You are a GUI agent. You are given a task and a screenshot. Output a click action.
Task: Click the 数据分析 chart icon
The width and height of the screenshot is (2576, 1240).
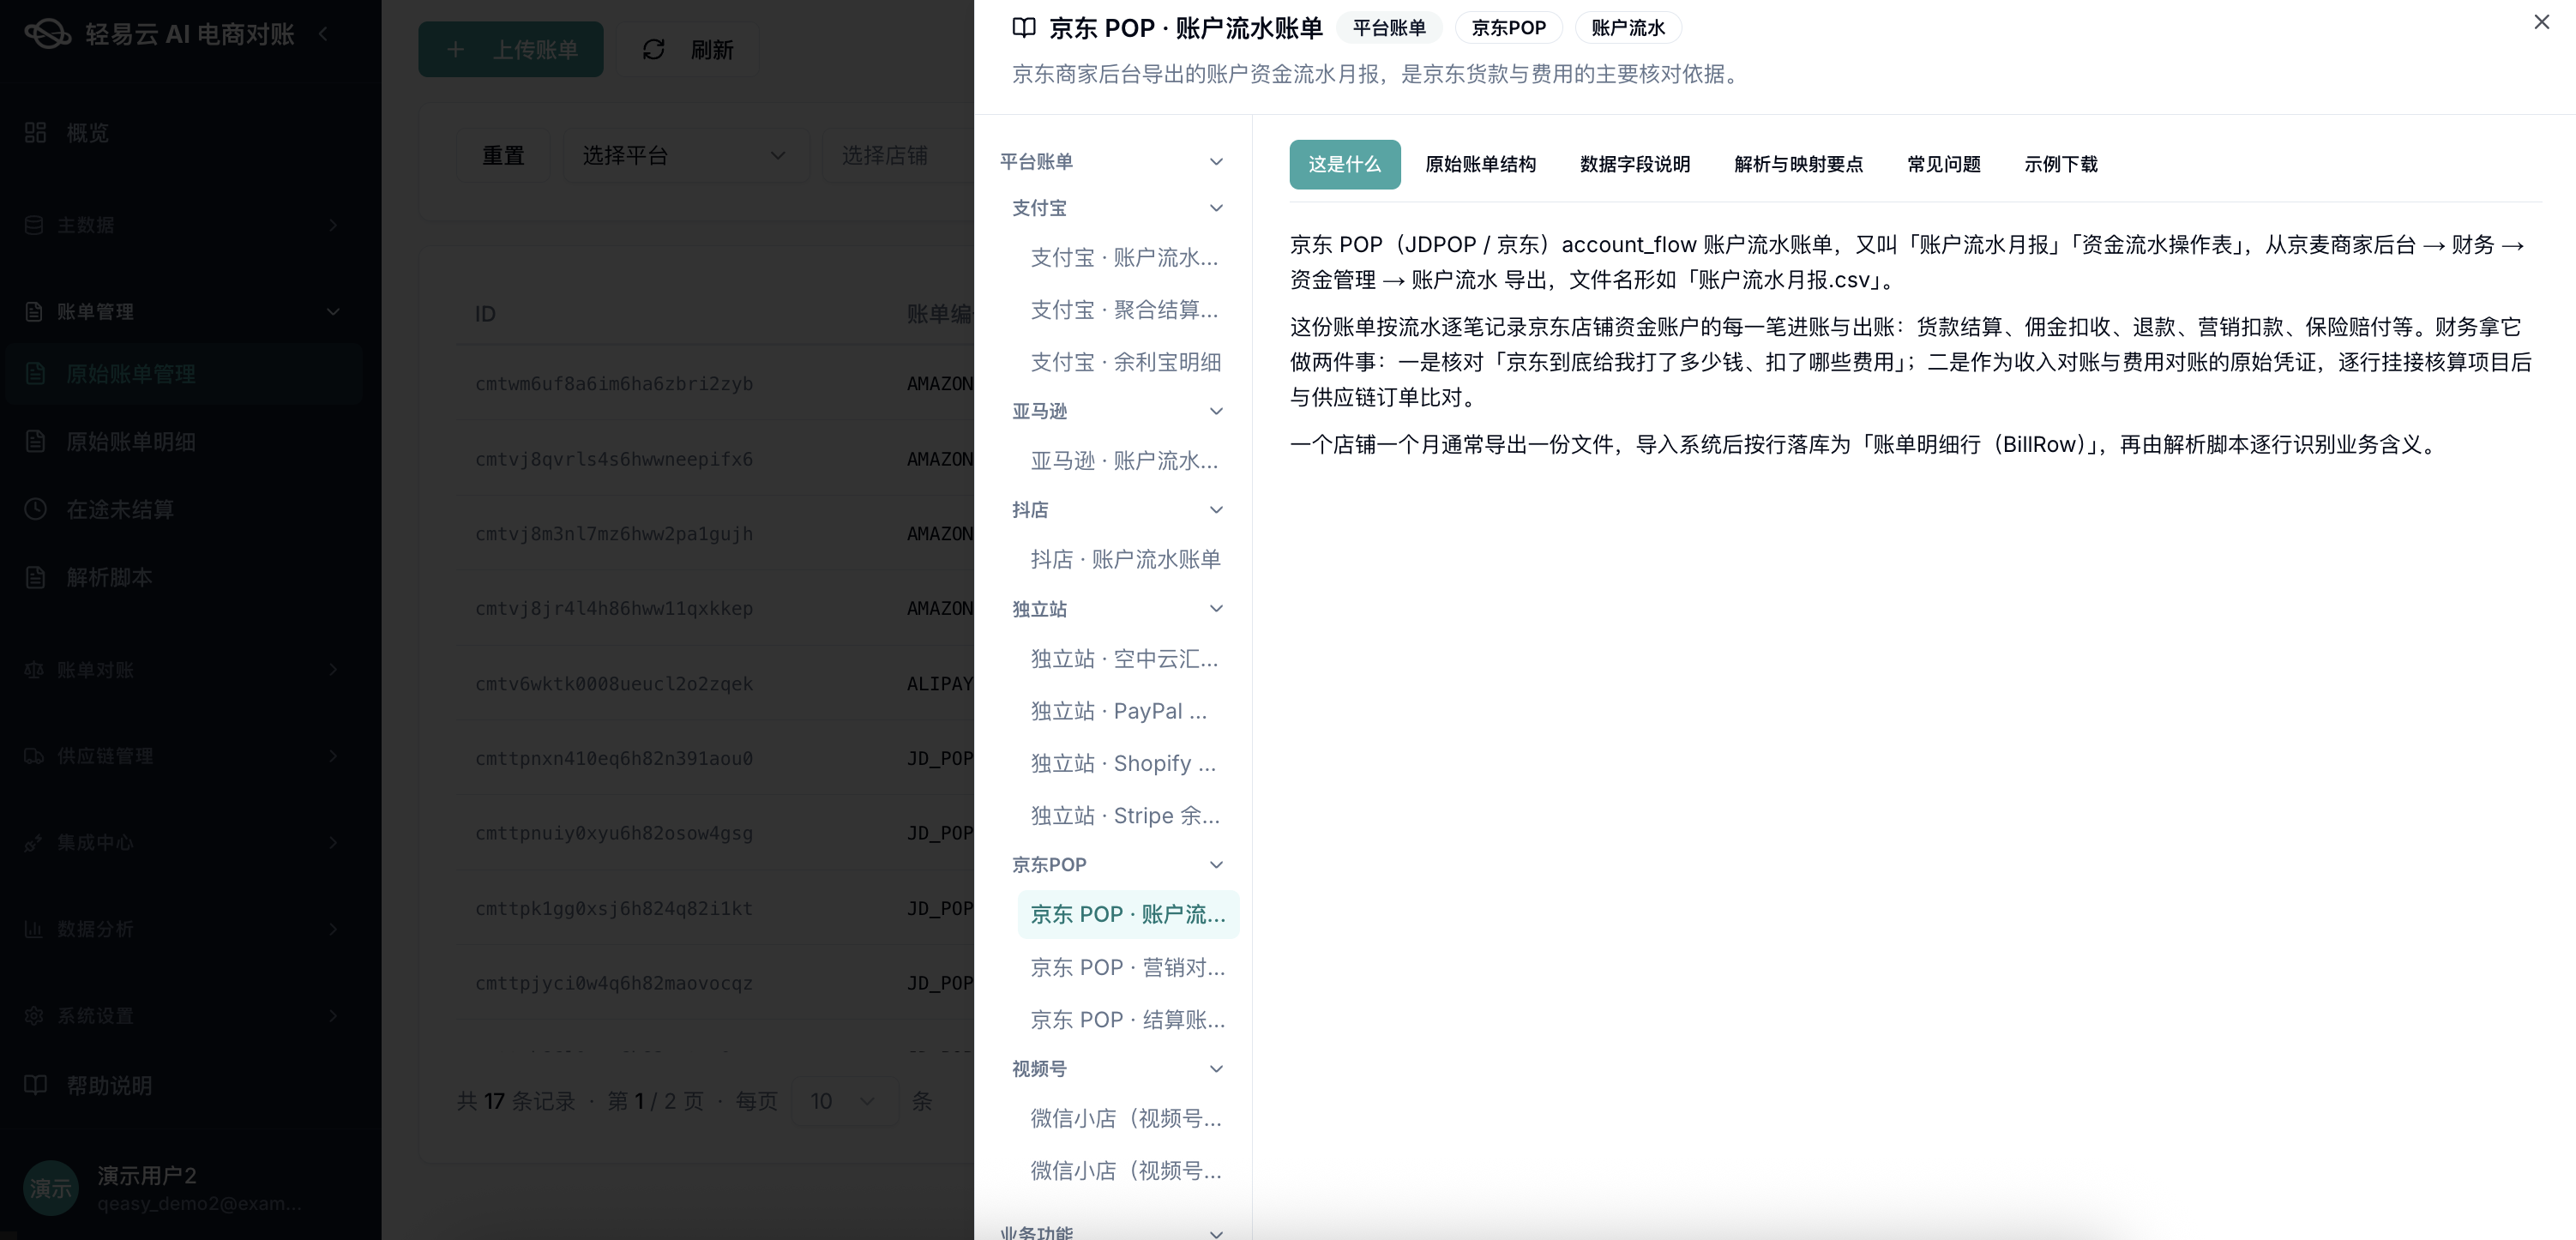(34, 929)
